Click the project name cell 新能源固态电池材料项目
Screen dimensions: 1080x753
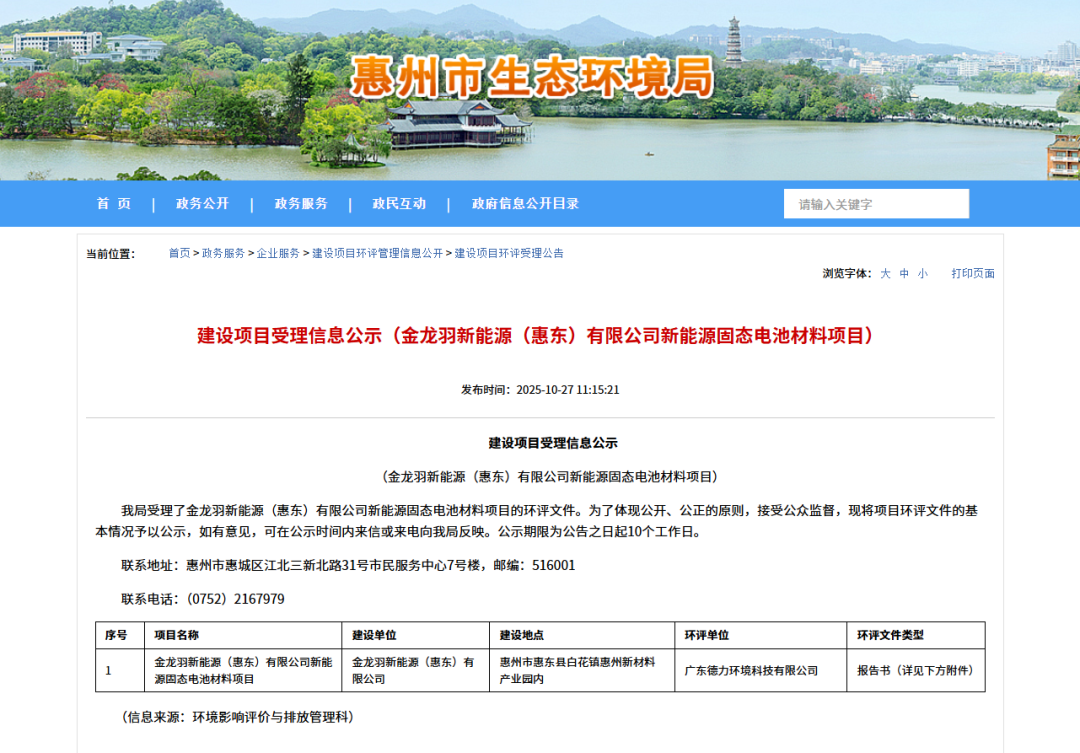pos(243,670)
